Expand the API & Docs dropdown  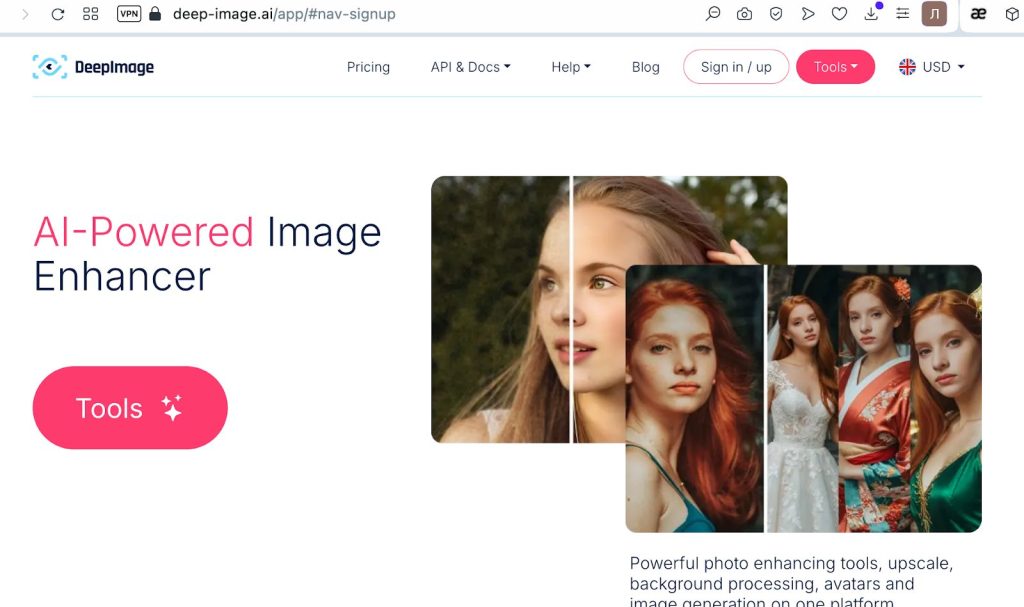[x=470, y=67]
